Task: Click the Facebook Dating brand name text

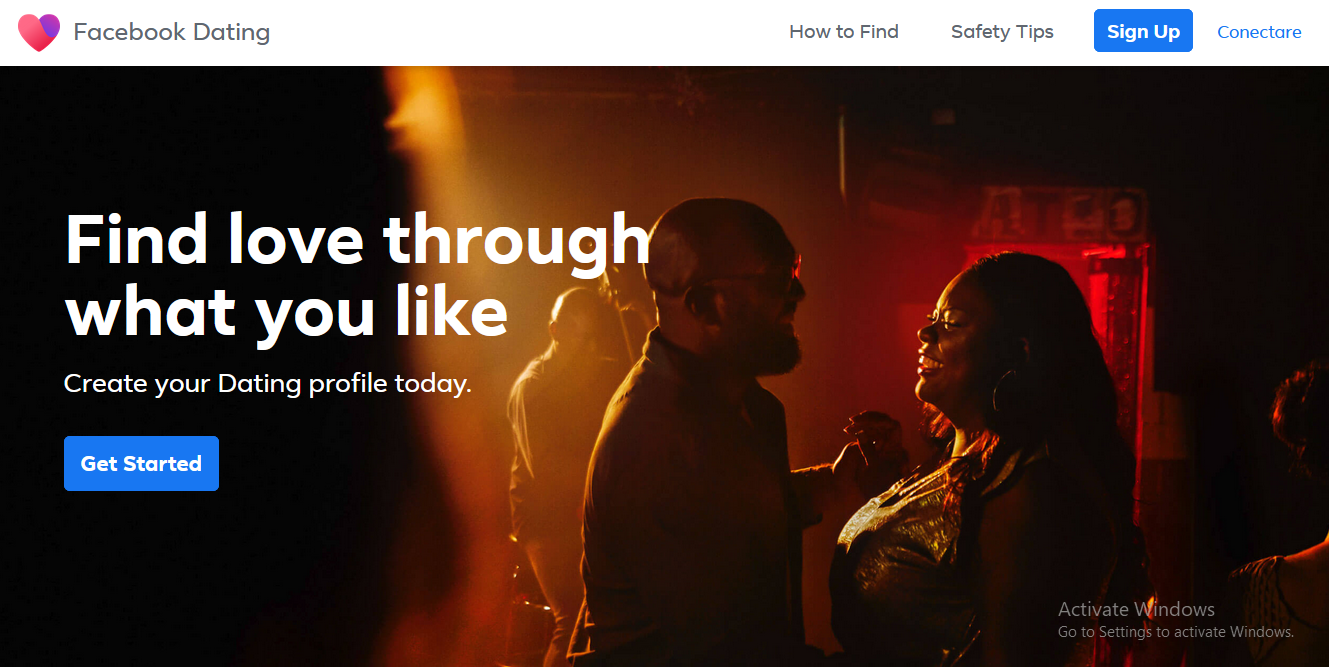Action: tap(172, 32)
